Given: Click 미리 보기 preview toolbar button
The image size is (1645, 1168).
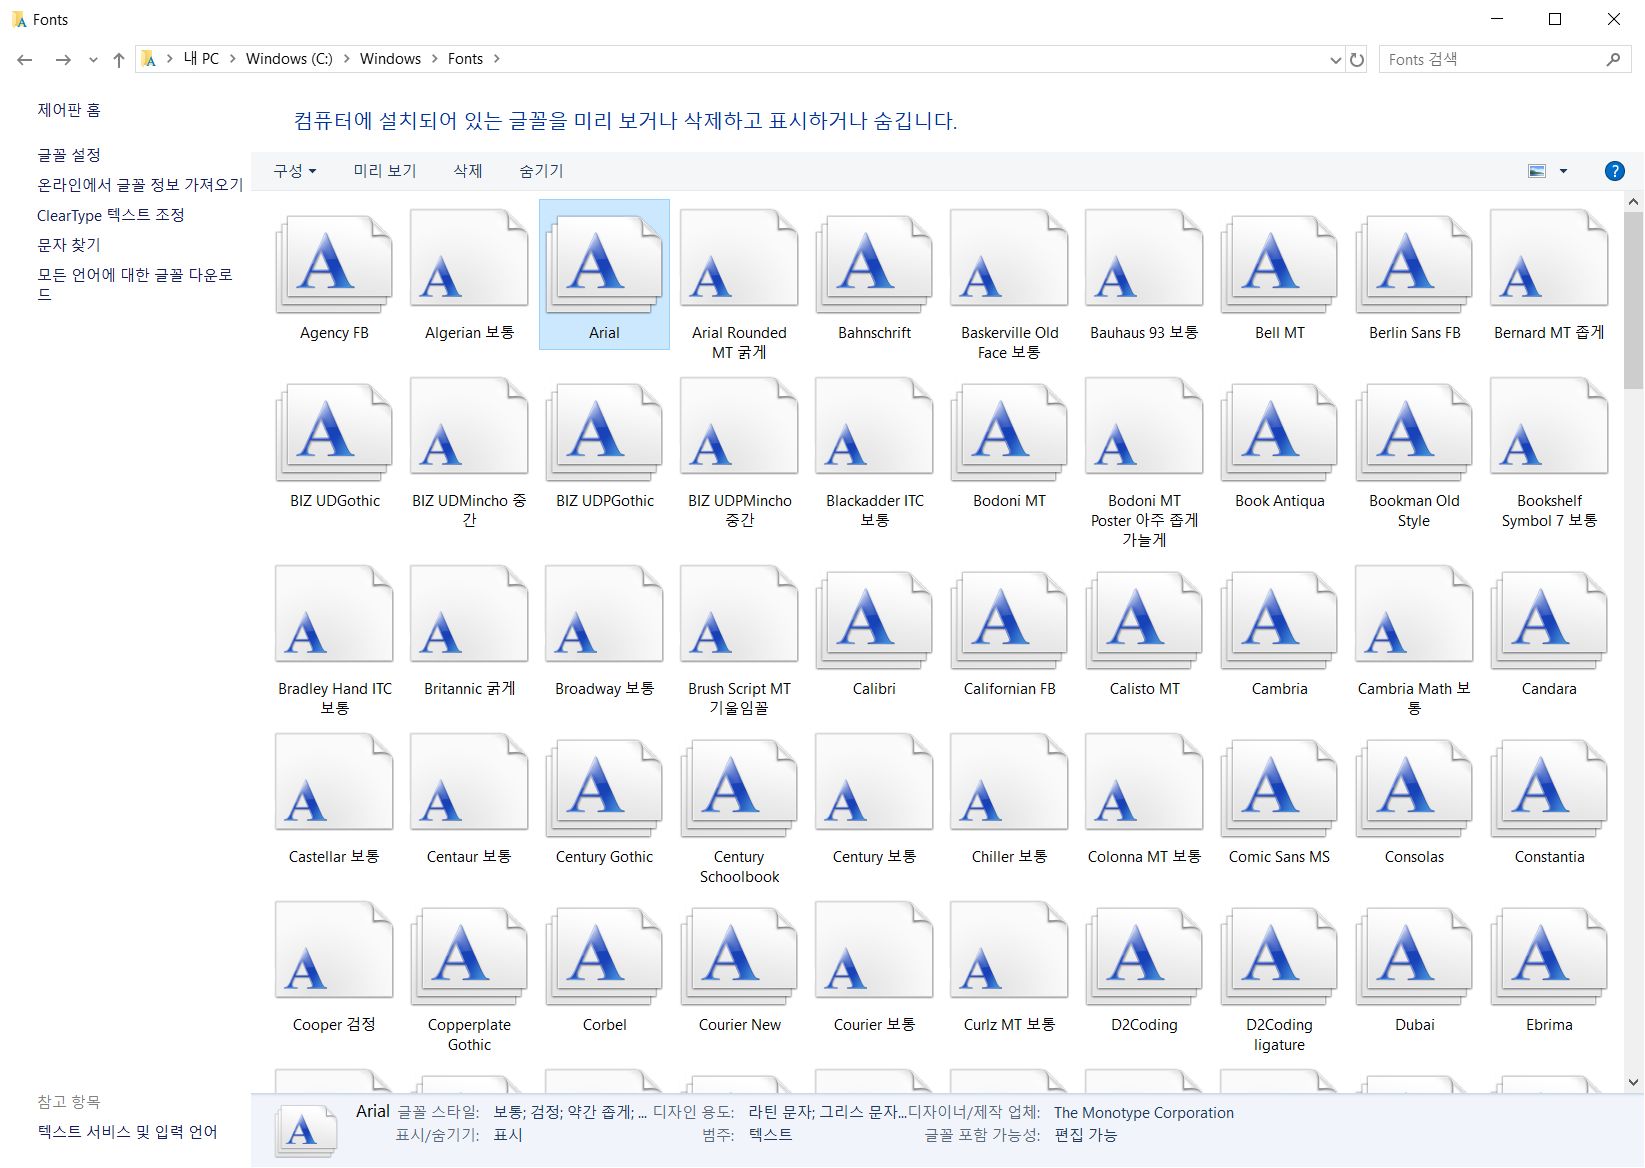Looking at the screenshot, I should point(385,171).
